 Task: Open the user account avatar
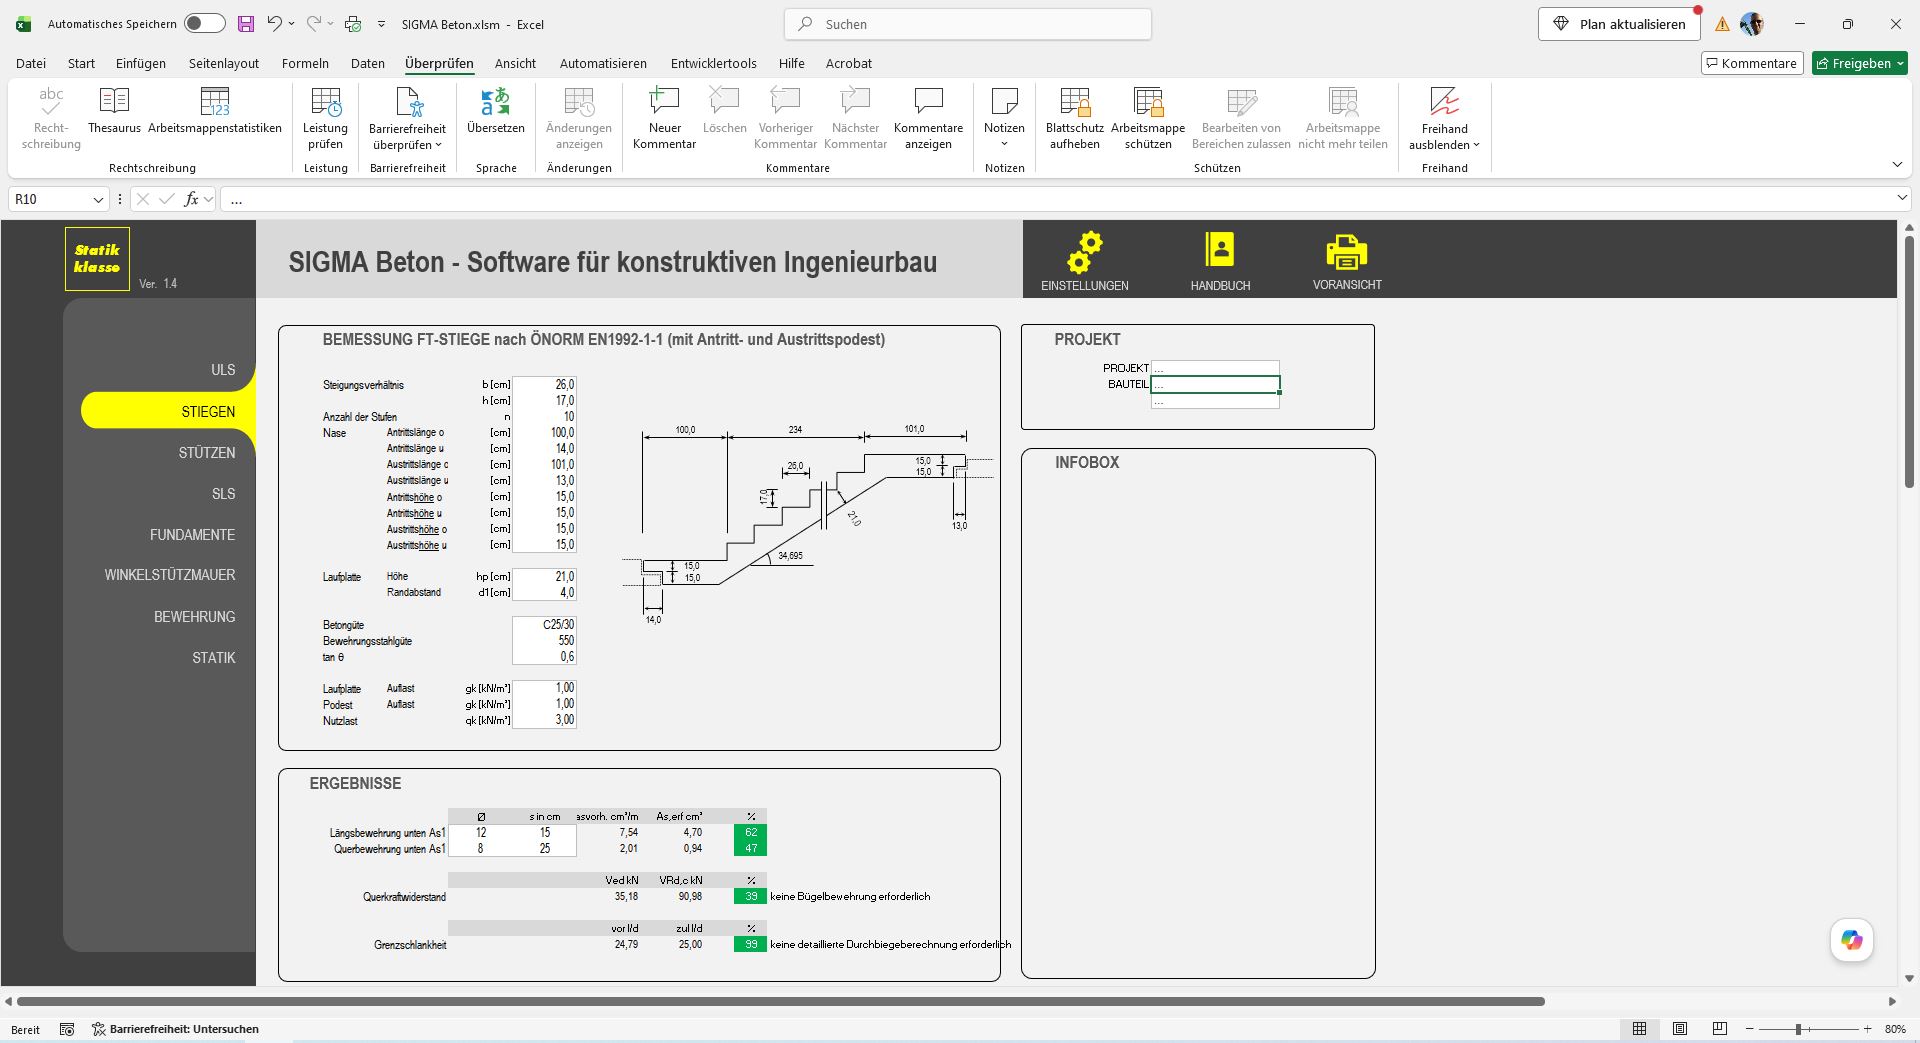pyautogui.click(x=1752, y=24)
